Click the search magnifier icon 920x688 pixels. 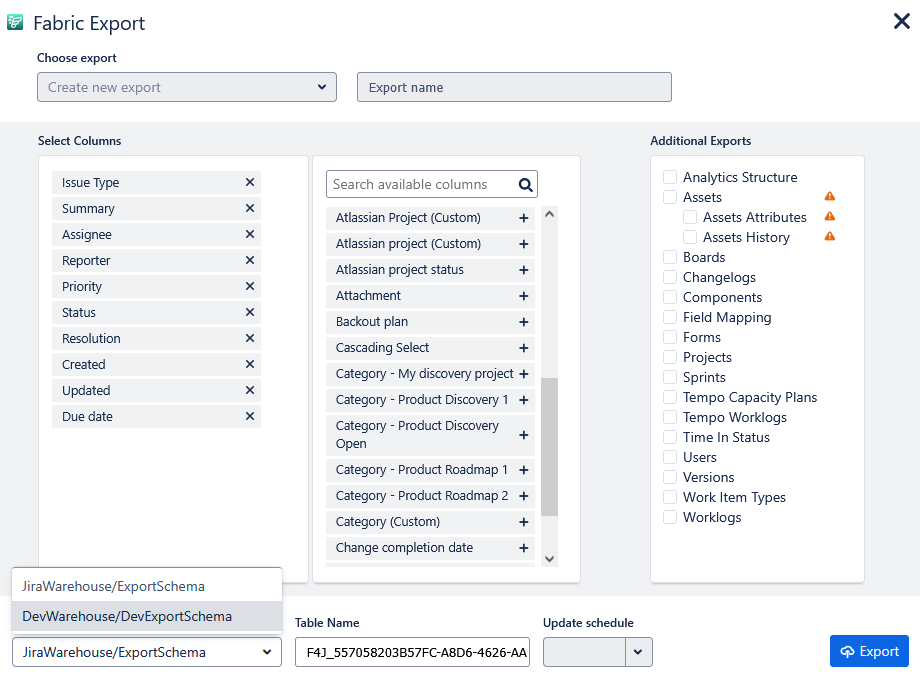click(526, 185)
